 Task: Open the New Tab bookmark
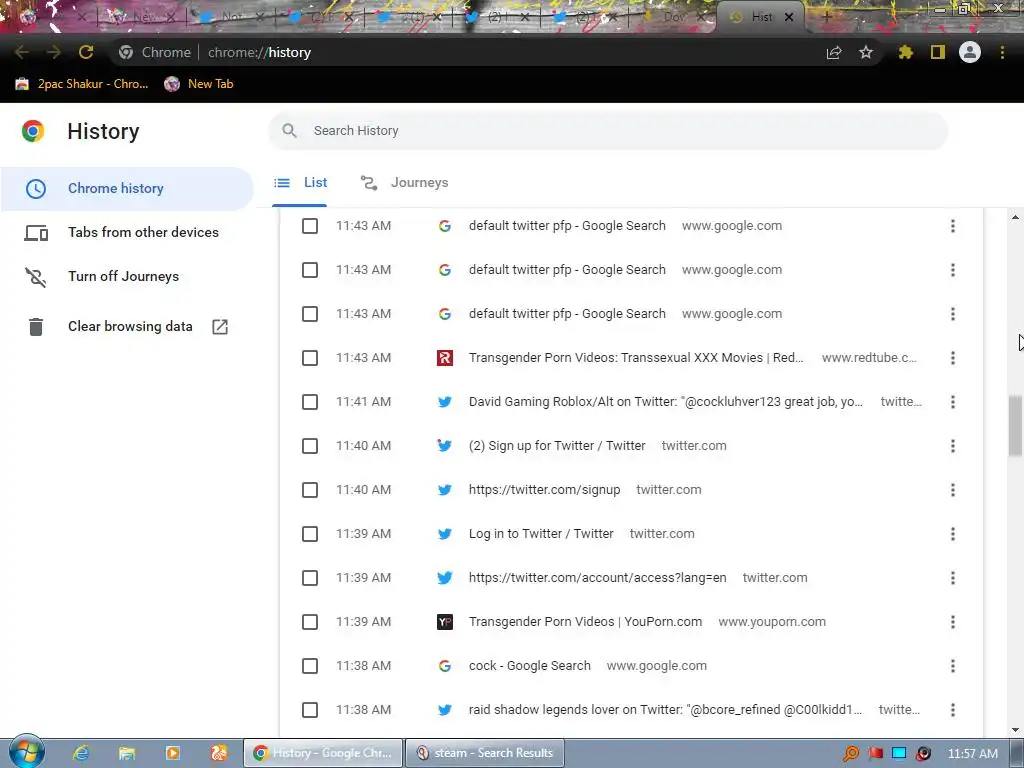[x=199, y=84]
